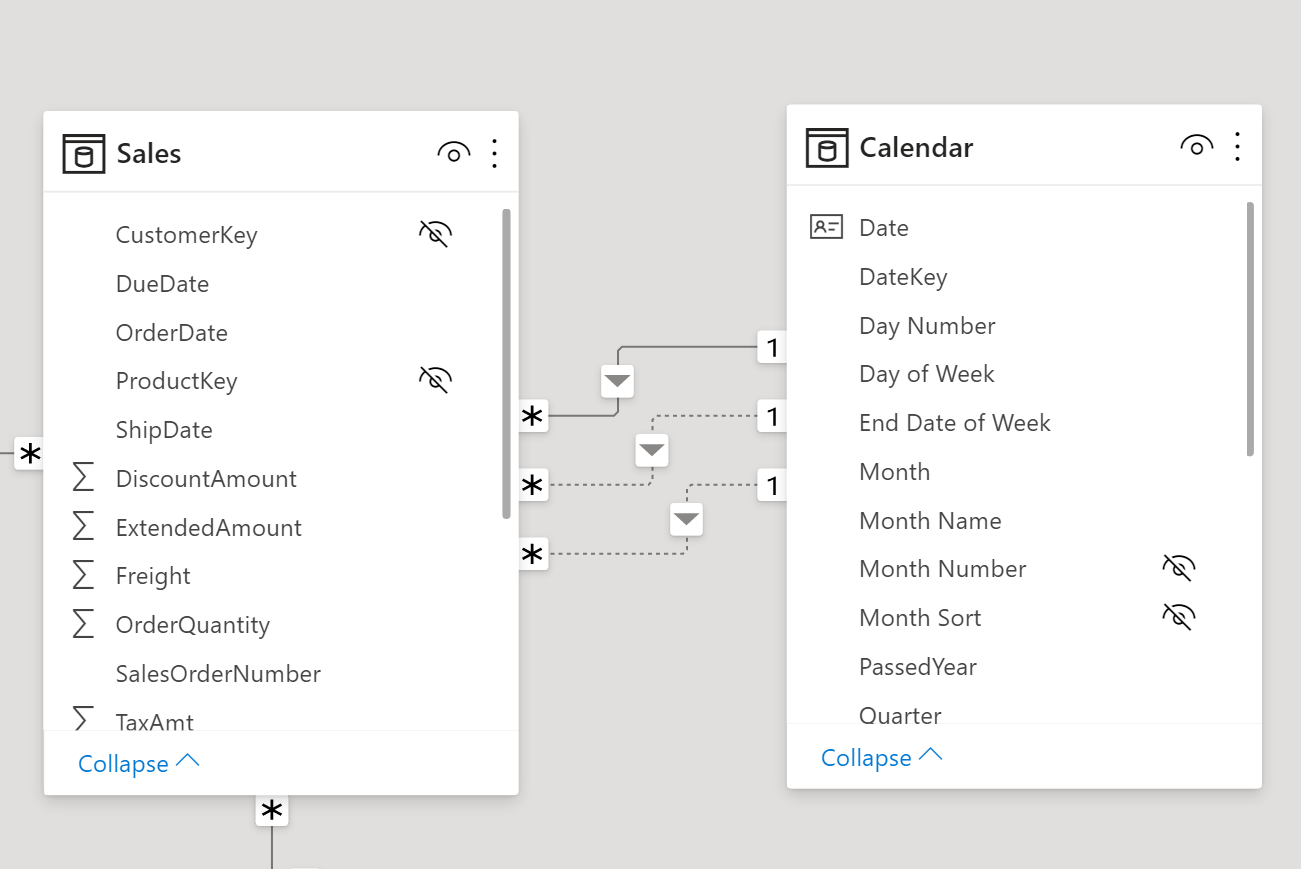Show the hidden ProductKey field

tap(435, 381)
